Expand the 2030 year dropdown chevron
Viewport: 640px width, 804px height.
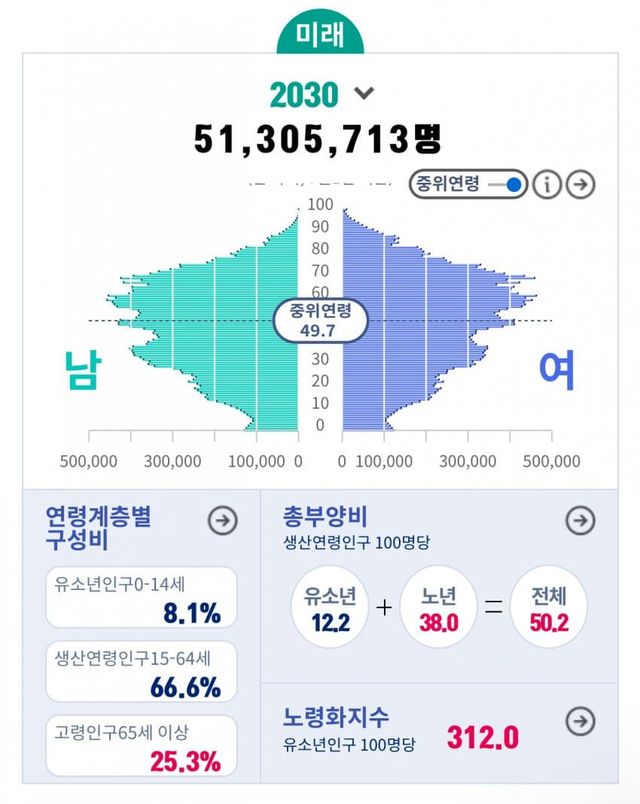coord(364,94)
